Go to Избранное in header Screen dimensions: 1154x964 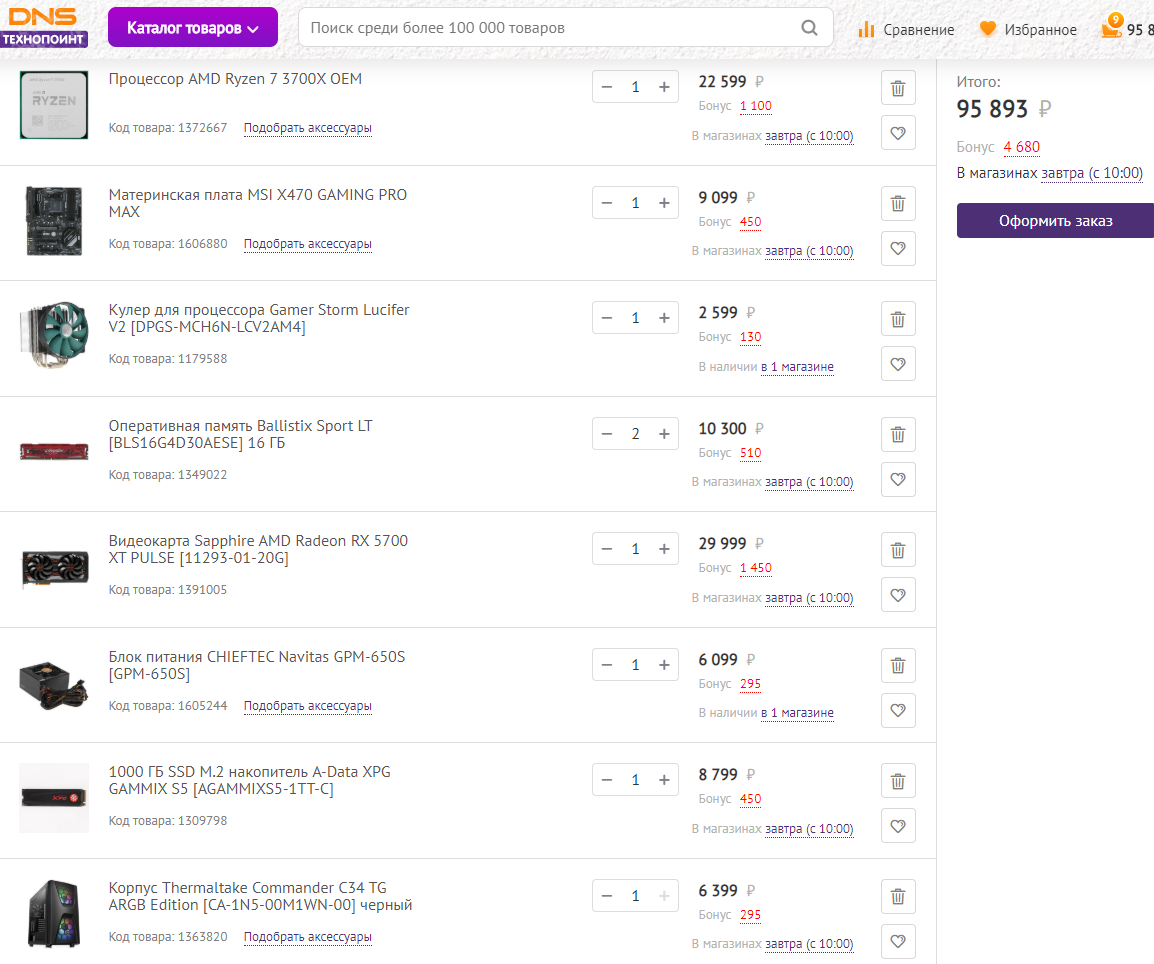1028,29
